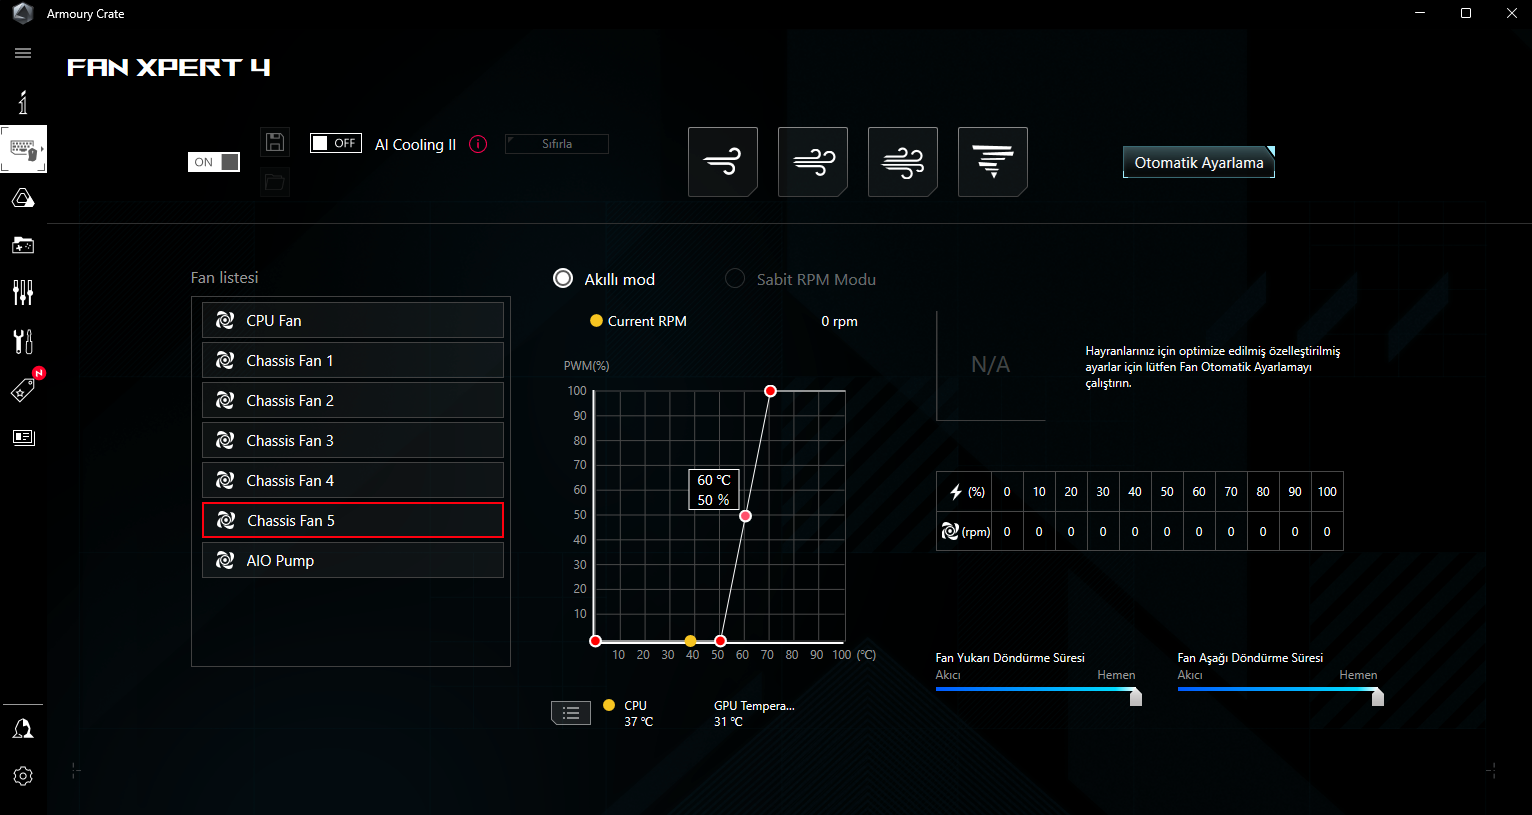The image size is (1532, 815).
Task: Maximize the Armoury Crate window
Action: coord(1466,13)
